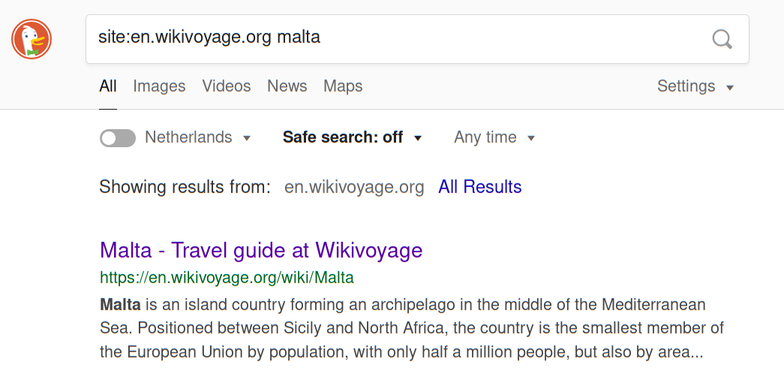
Task: Click the caret arrow next to Any time
Action: click(531, 138)
